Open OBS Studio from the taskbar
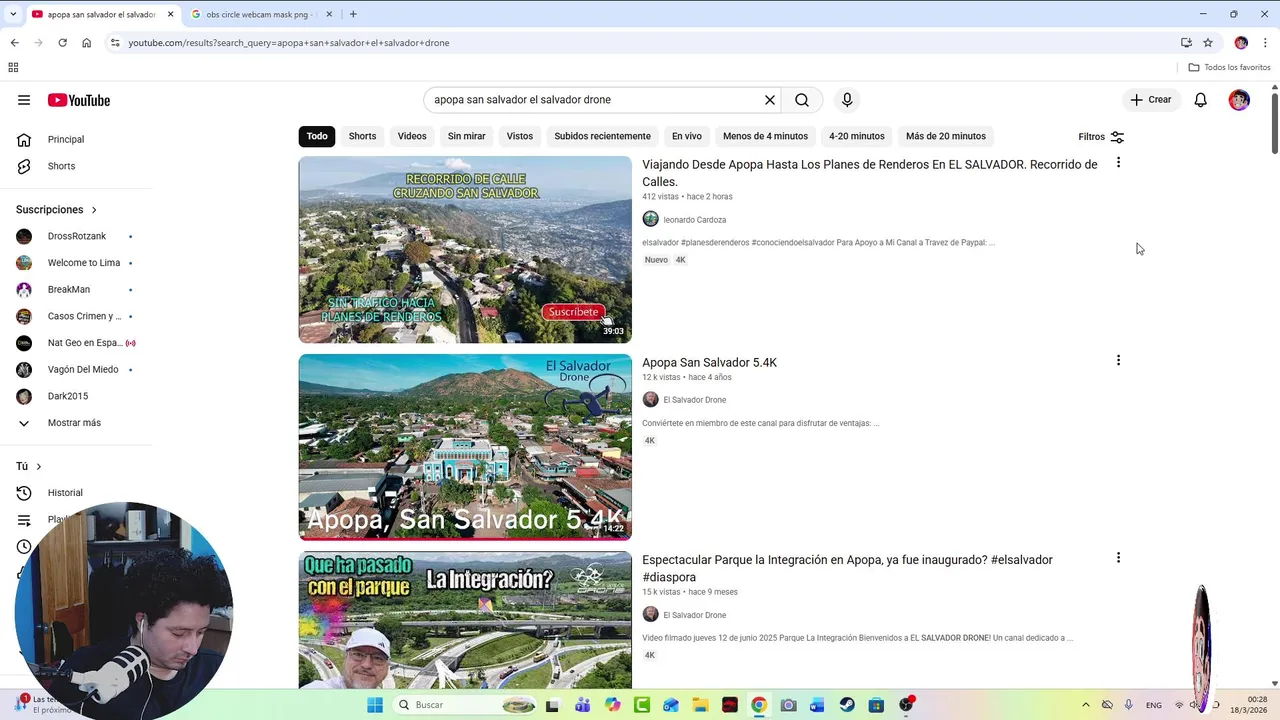The width and height of the screenshot is (1280, 720). tap(906, 705)
